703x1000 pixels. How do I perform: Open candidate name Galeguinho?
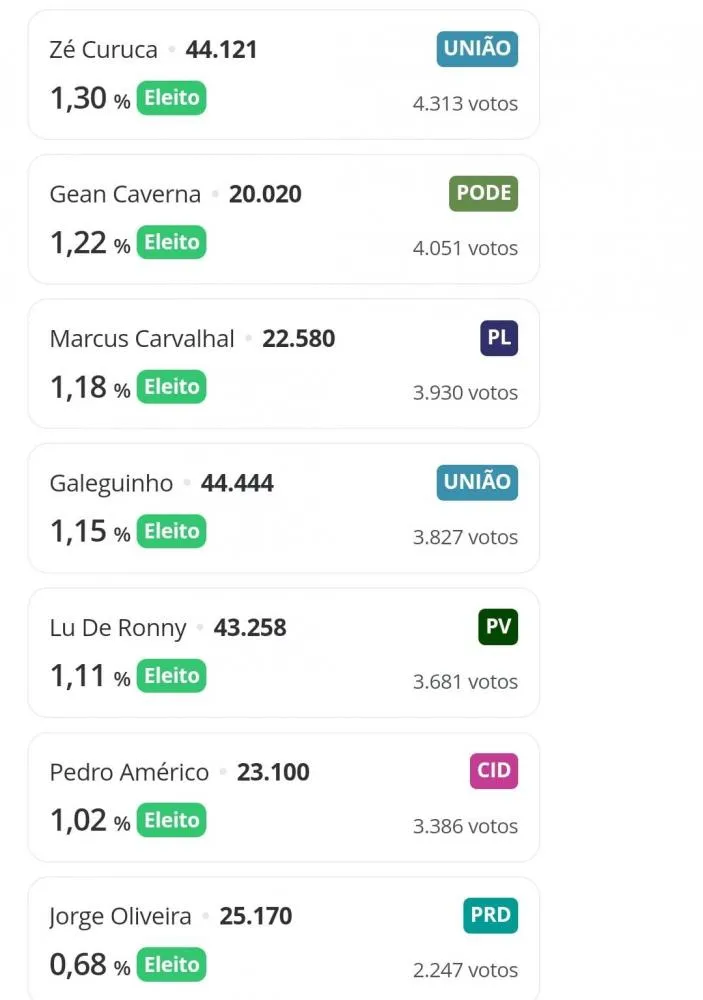[x=111, y=484]
